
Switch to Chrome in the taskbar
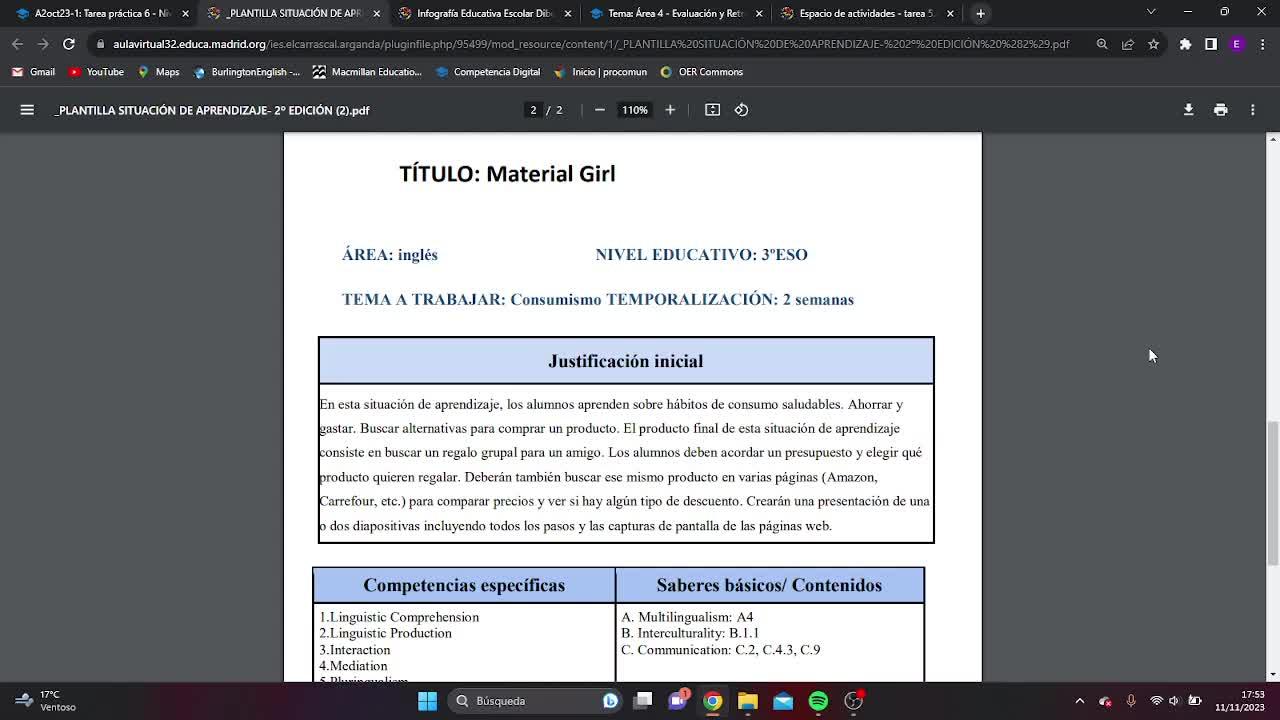pos(712,701)
